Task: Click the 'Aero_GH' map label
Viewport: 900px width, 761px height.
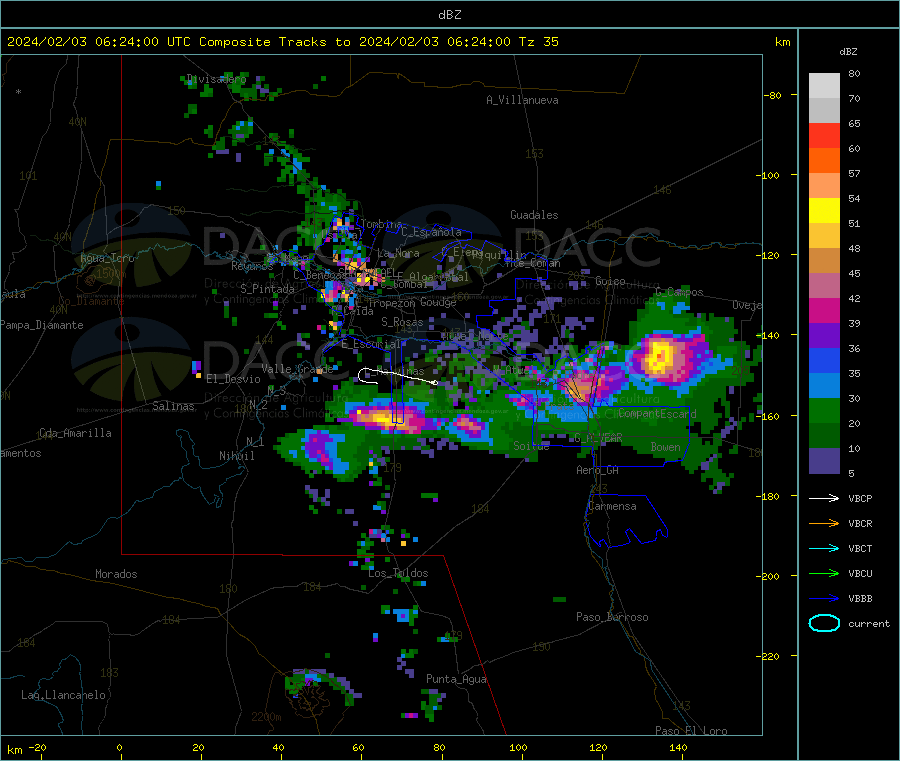Action: pyautogui.click(x=597, y=470)
